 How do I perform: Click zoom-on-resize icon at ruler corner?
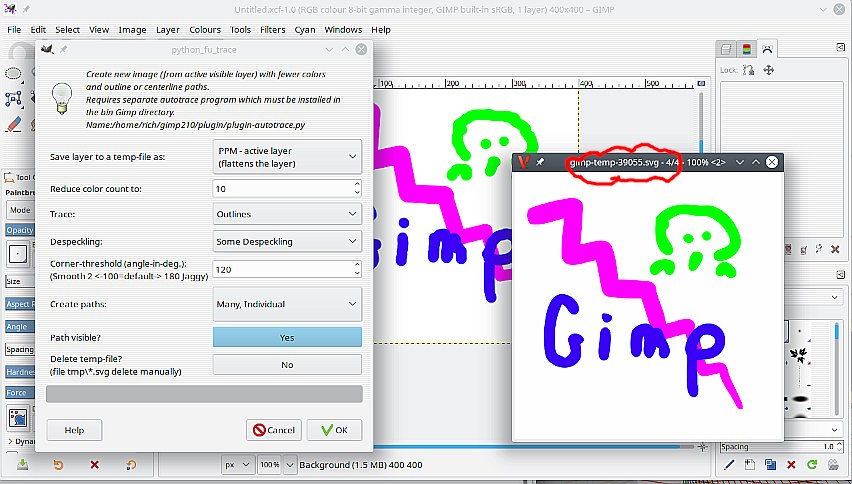(701, 84)
